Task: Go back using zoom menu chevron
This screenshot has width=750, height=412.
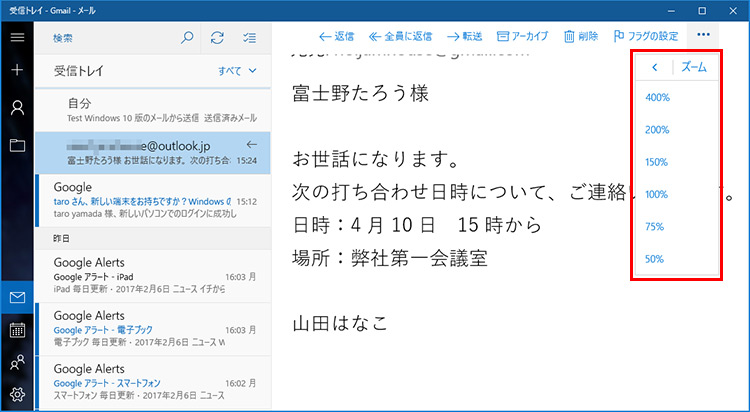Action: pos(654,68)
